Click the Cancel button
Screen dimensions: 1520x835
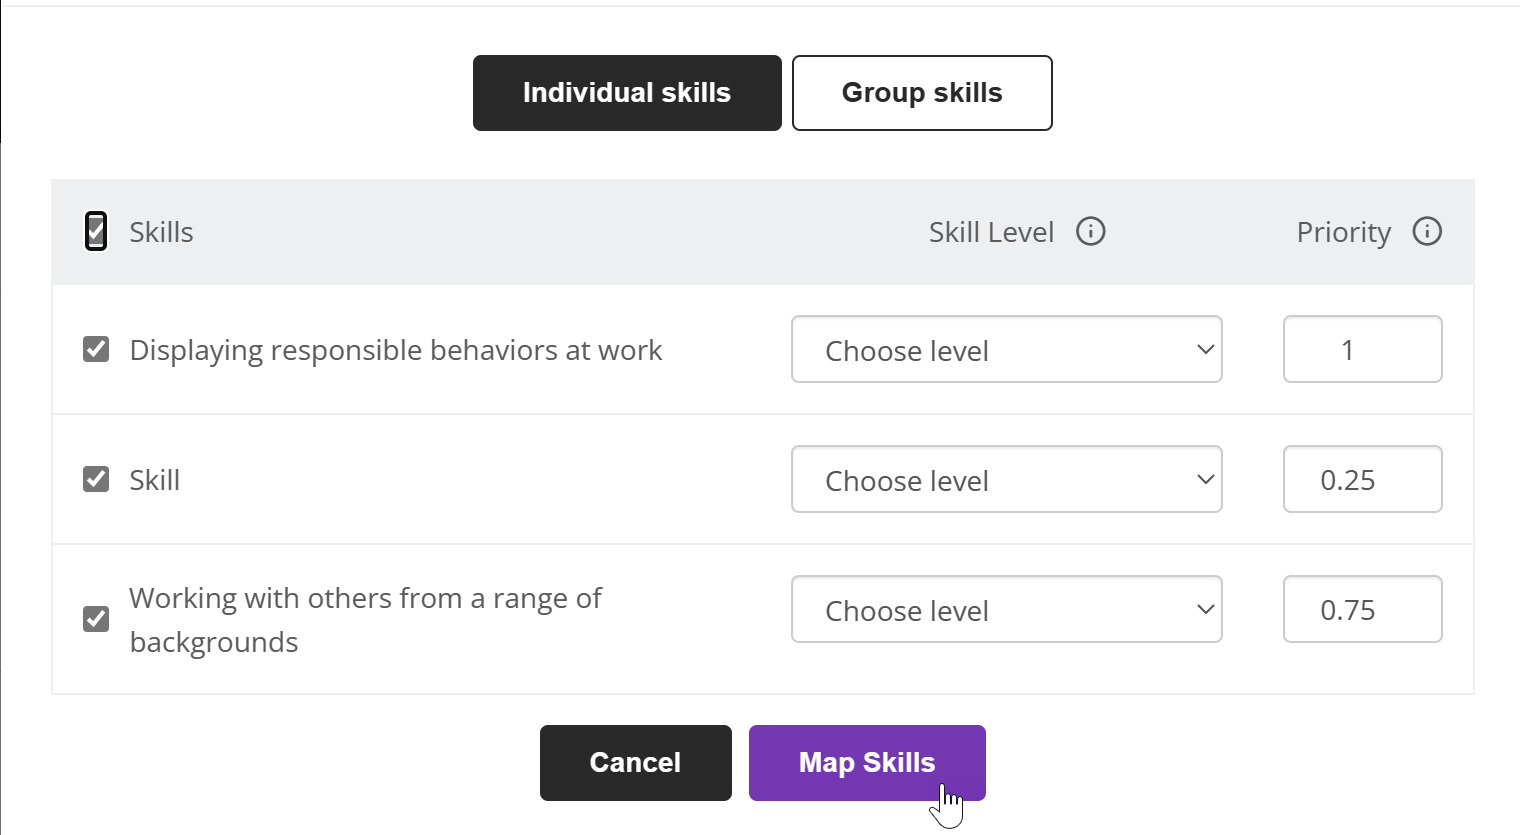636,763
